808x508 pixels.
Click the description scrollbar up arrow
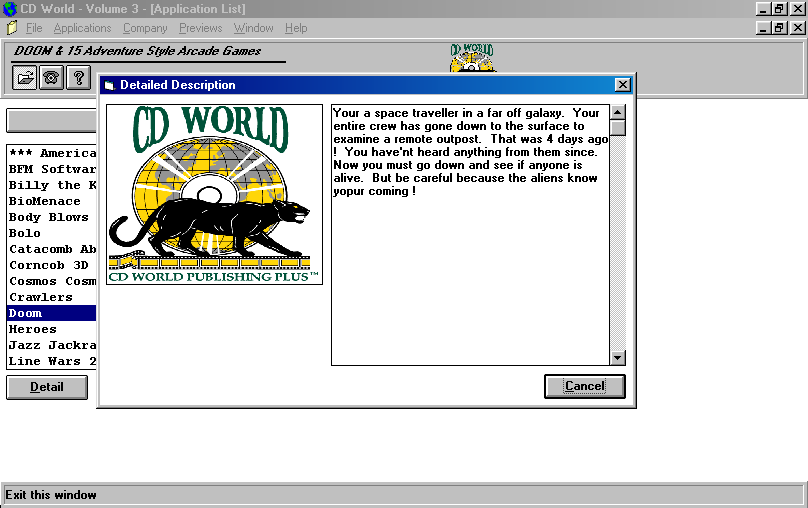pos(617,113)
